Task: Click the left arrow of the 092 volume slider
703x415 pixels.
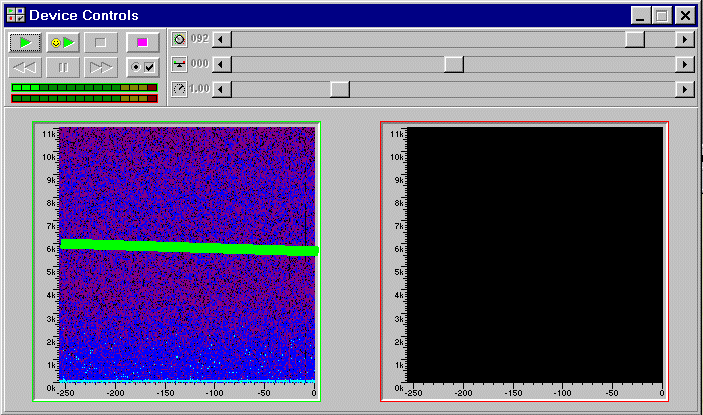Action: click(x=221, y=39)
